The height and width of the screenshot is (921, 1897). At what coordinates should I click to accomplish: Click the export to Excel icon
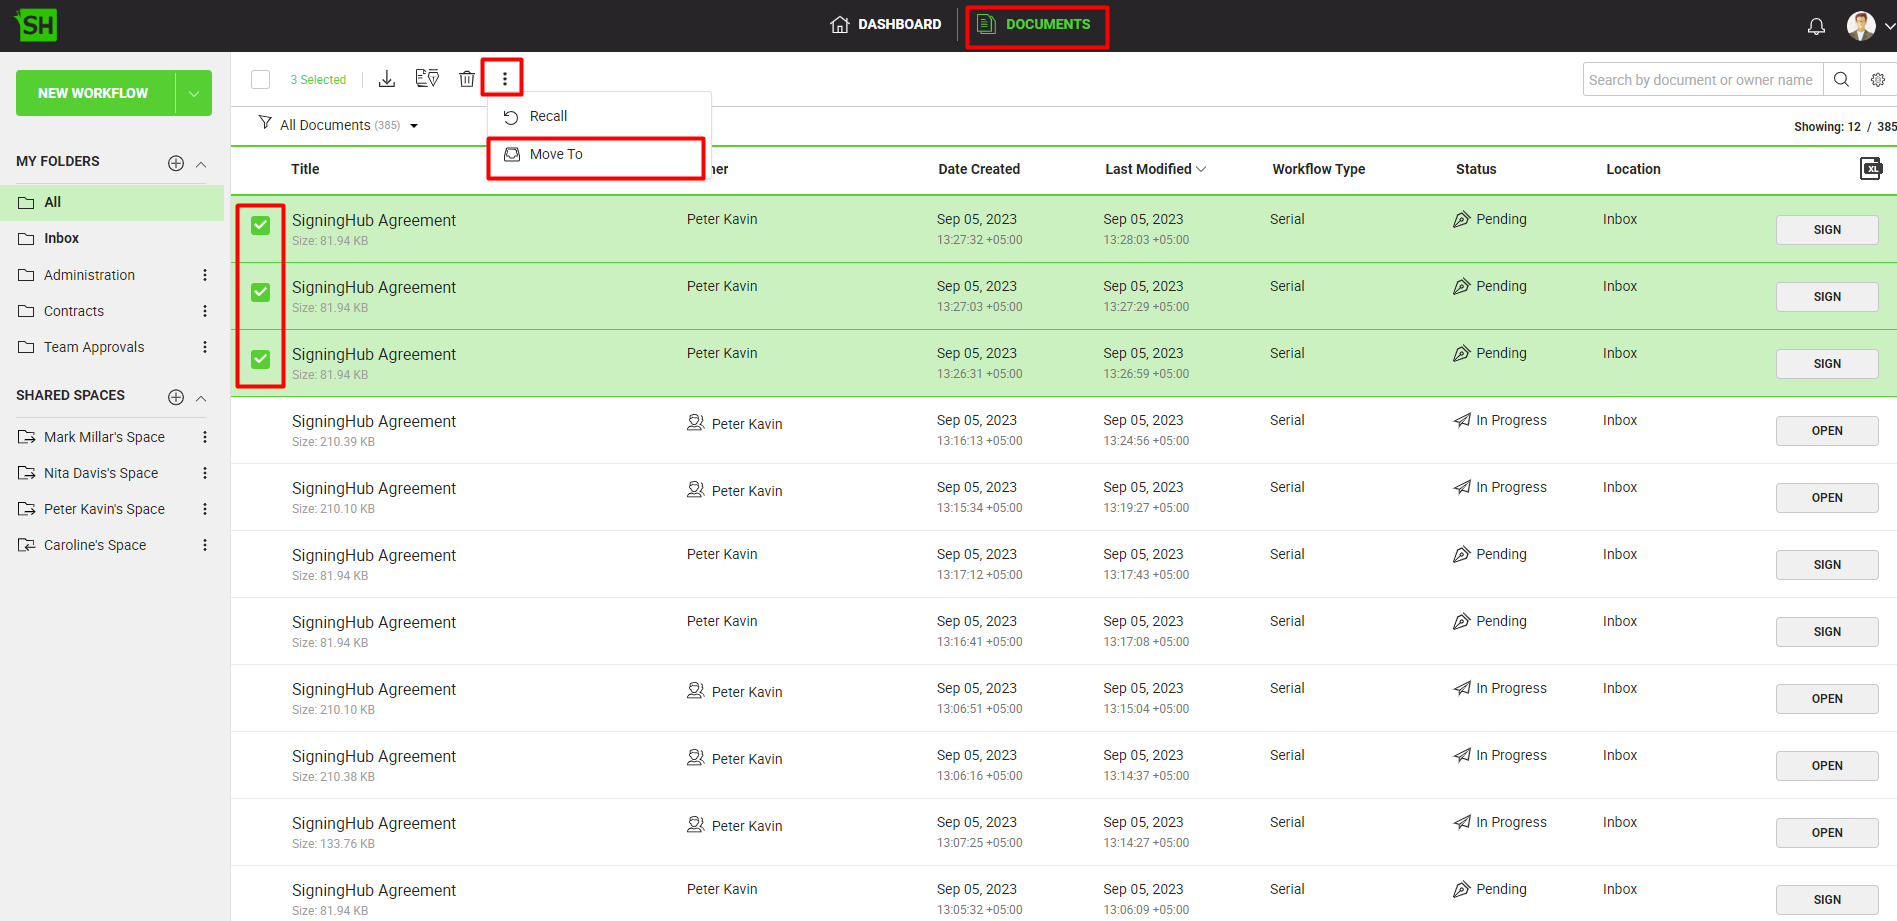pyautogui.click(x=1870, y=169)
